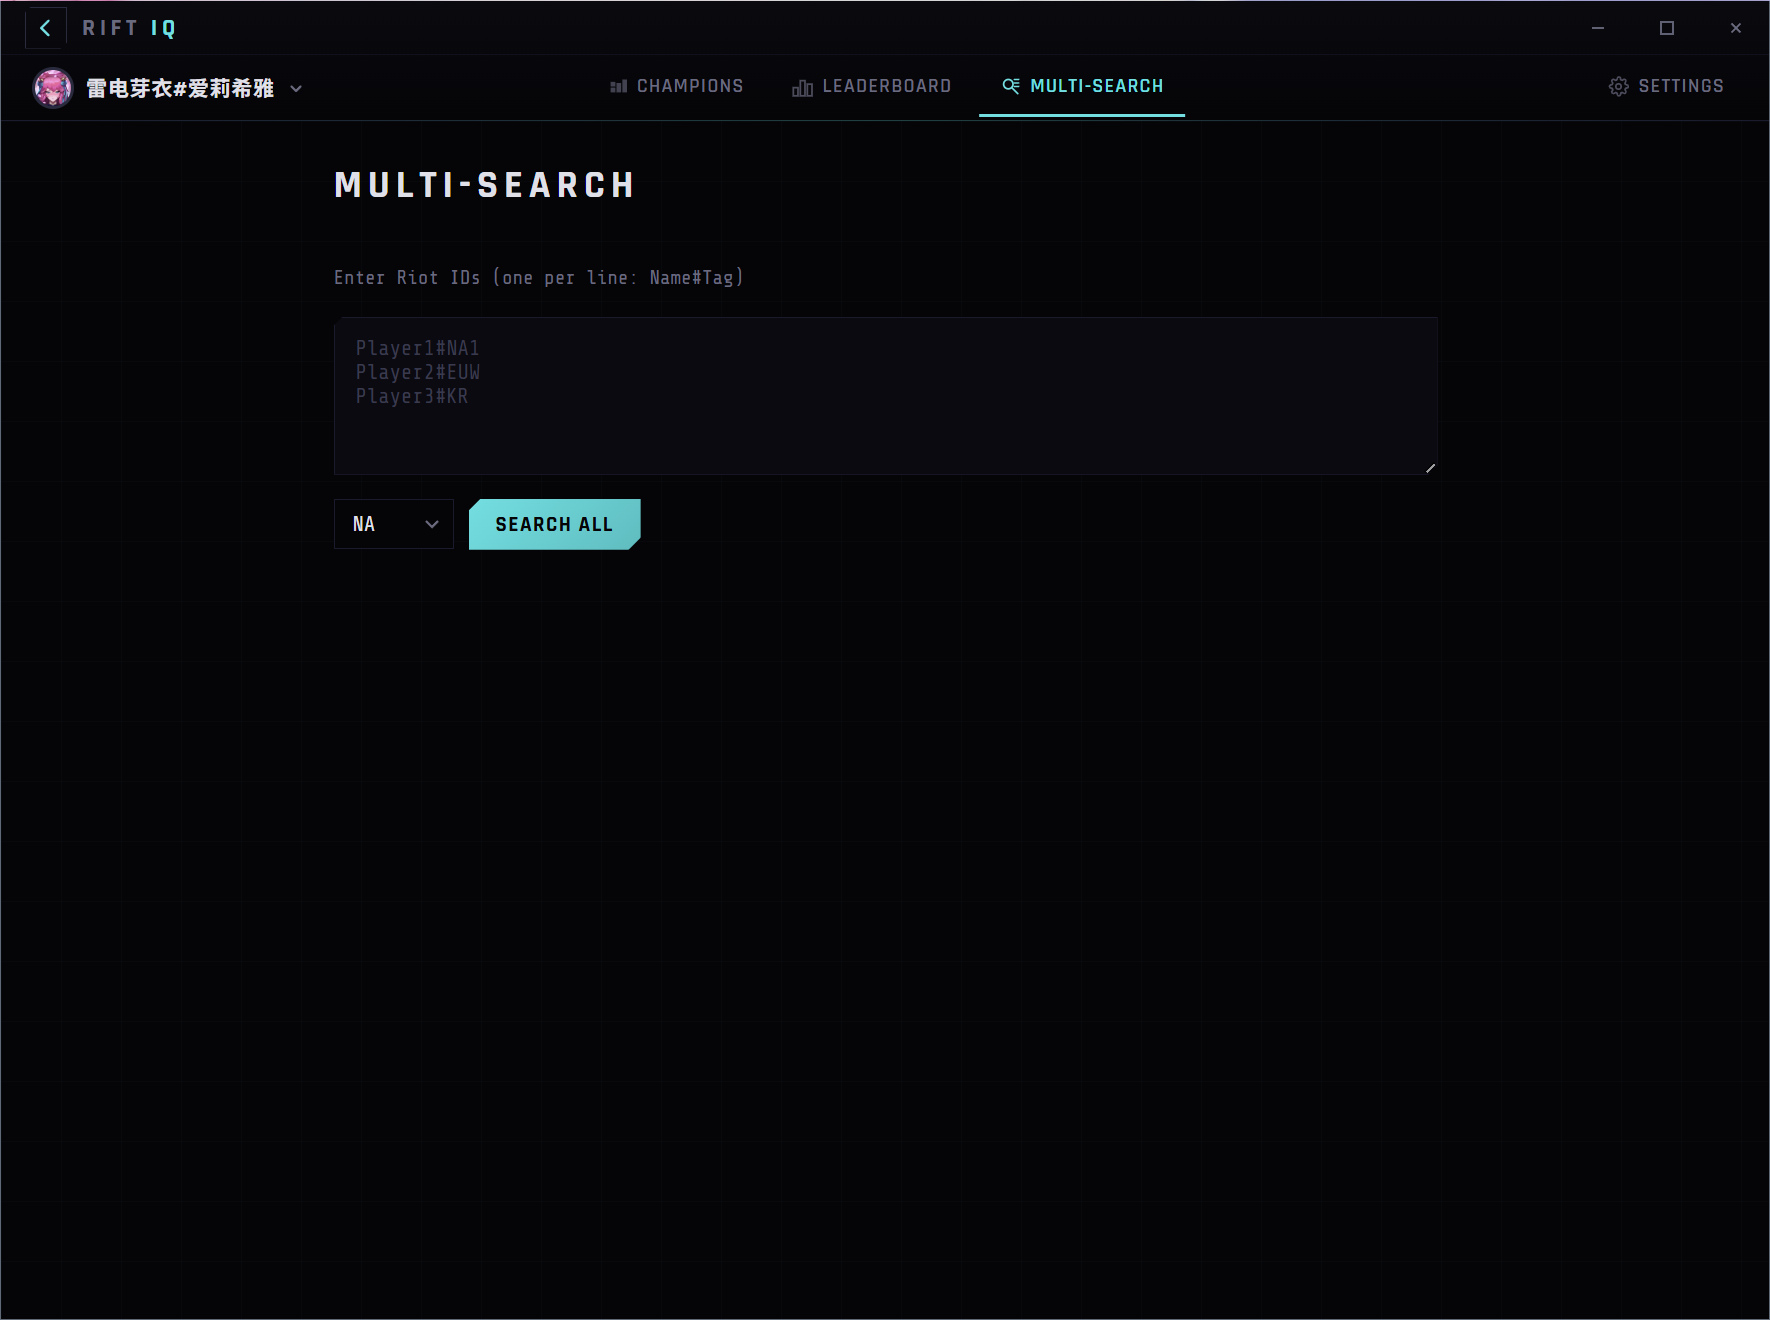Open the NA region dropdown
The height and width of the screenshot is (1320, 1770).
(x=393, y=524)
